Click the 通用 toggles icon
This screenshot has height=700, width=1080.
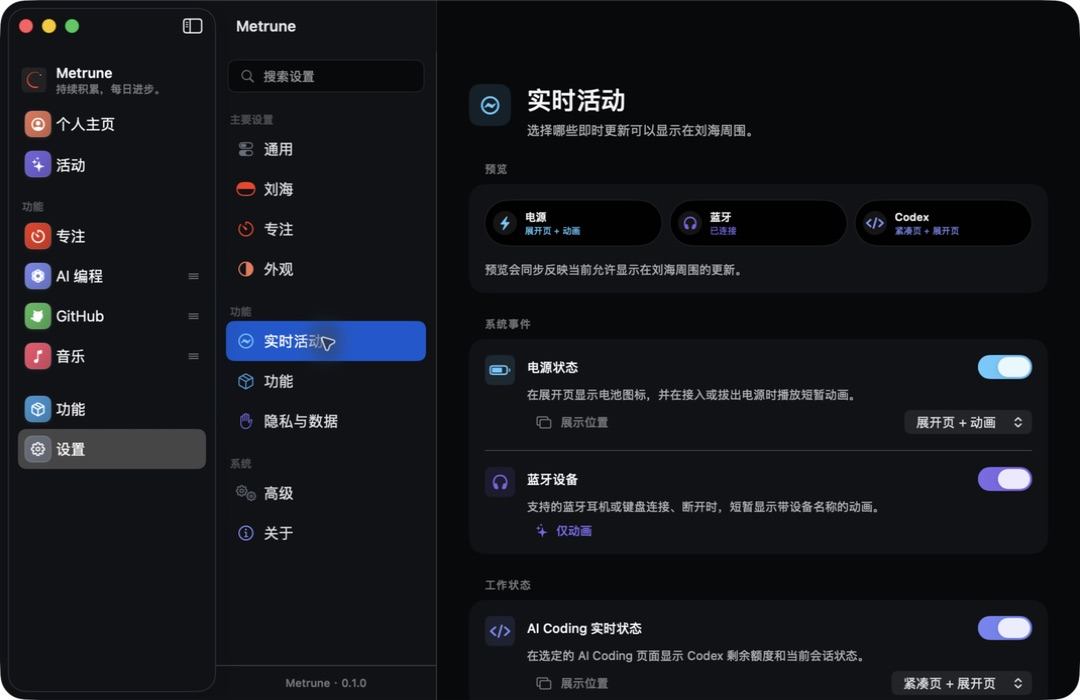246,149
